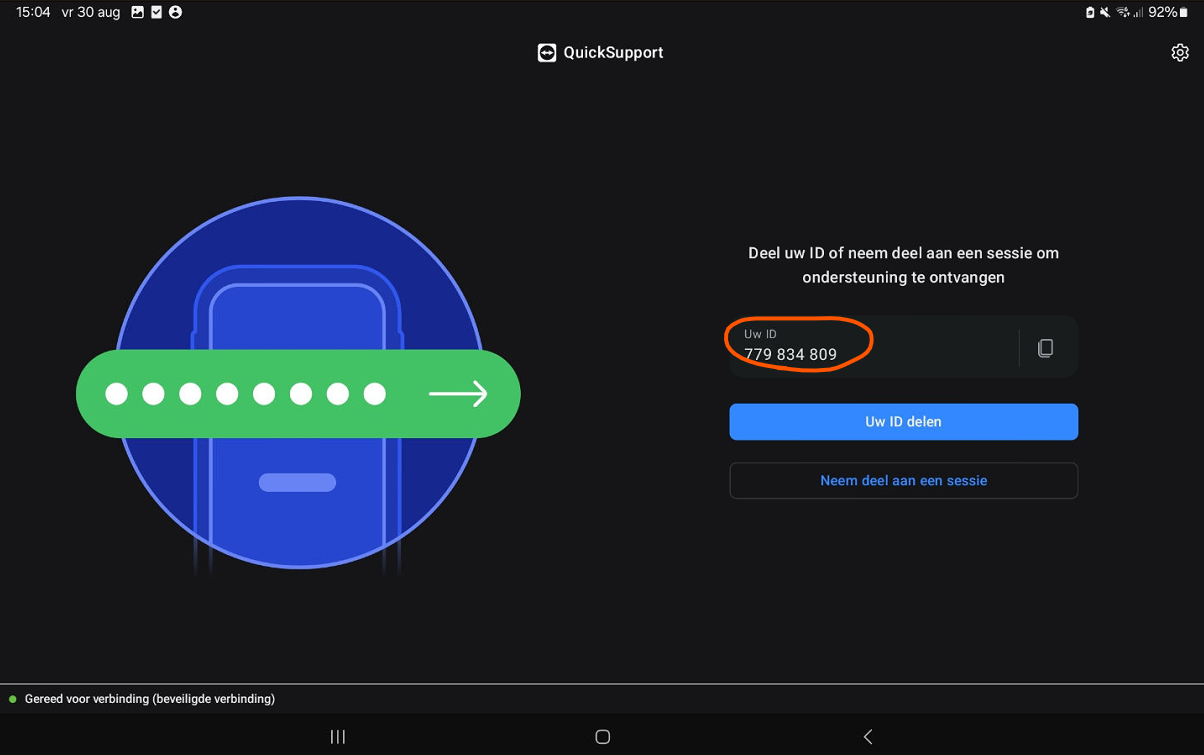Click the white arrow on green bar

click(458, 394)
